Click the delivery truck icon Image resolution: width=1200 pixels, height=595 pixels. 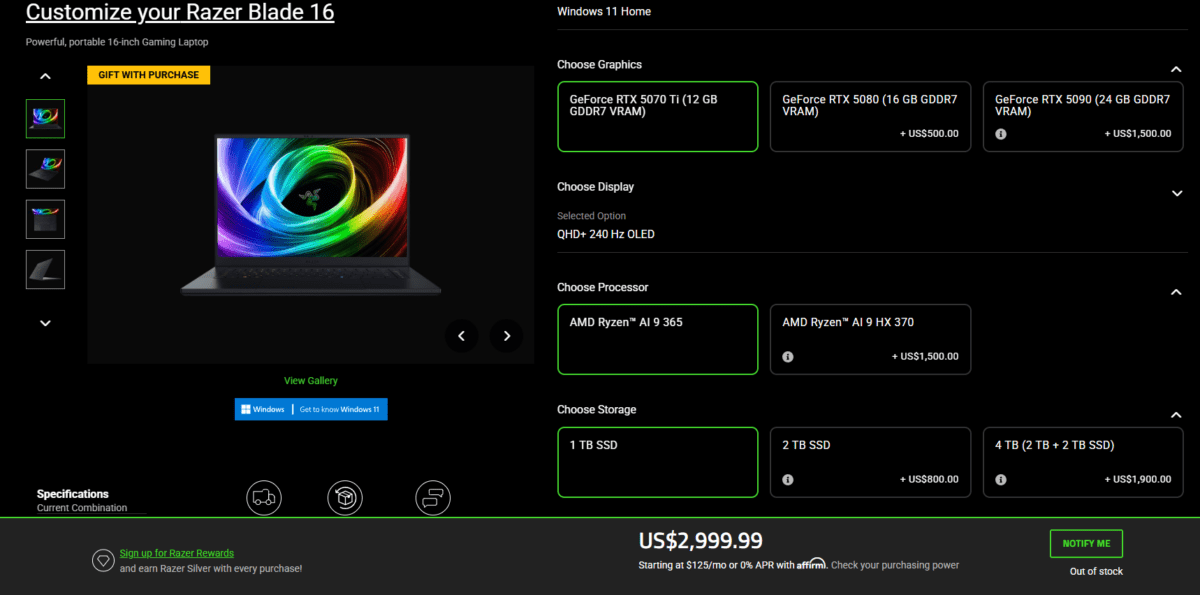tap(264, 498)
